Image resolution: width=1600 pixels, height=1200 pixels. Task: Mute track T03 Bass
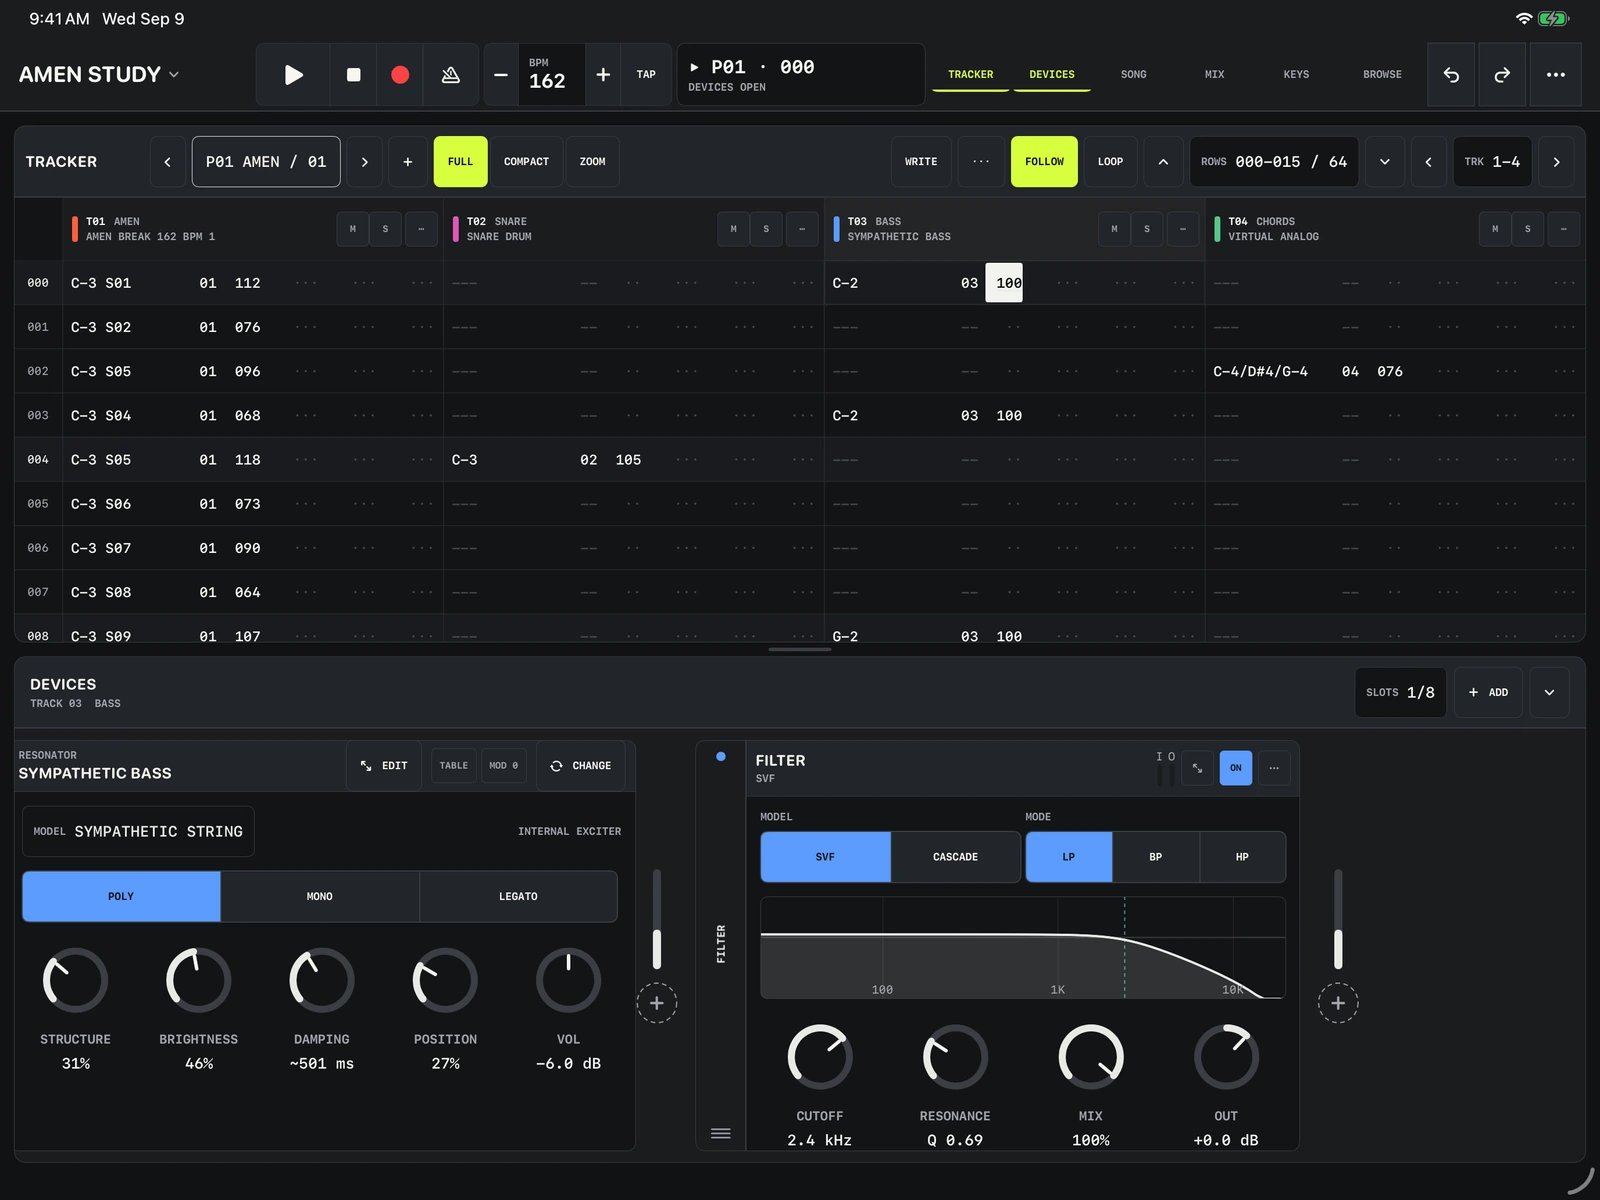(1114, 229)
